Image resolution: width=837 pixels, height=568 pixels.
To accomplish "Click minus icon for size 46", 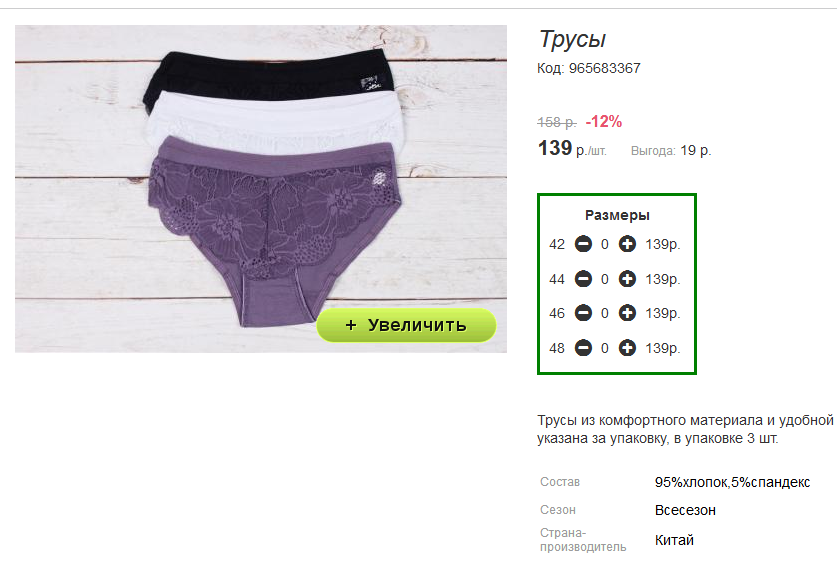I will click(583, 313).
